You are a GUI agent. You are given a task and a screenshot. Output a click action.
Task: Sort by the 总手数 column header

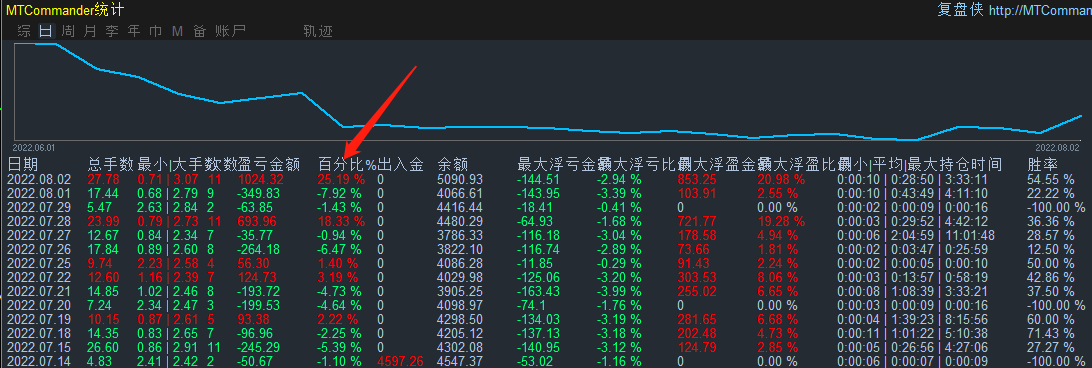click(111, 164)
